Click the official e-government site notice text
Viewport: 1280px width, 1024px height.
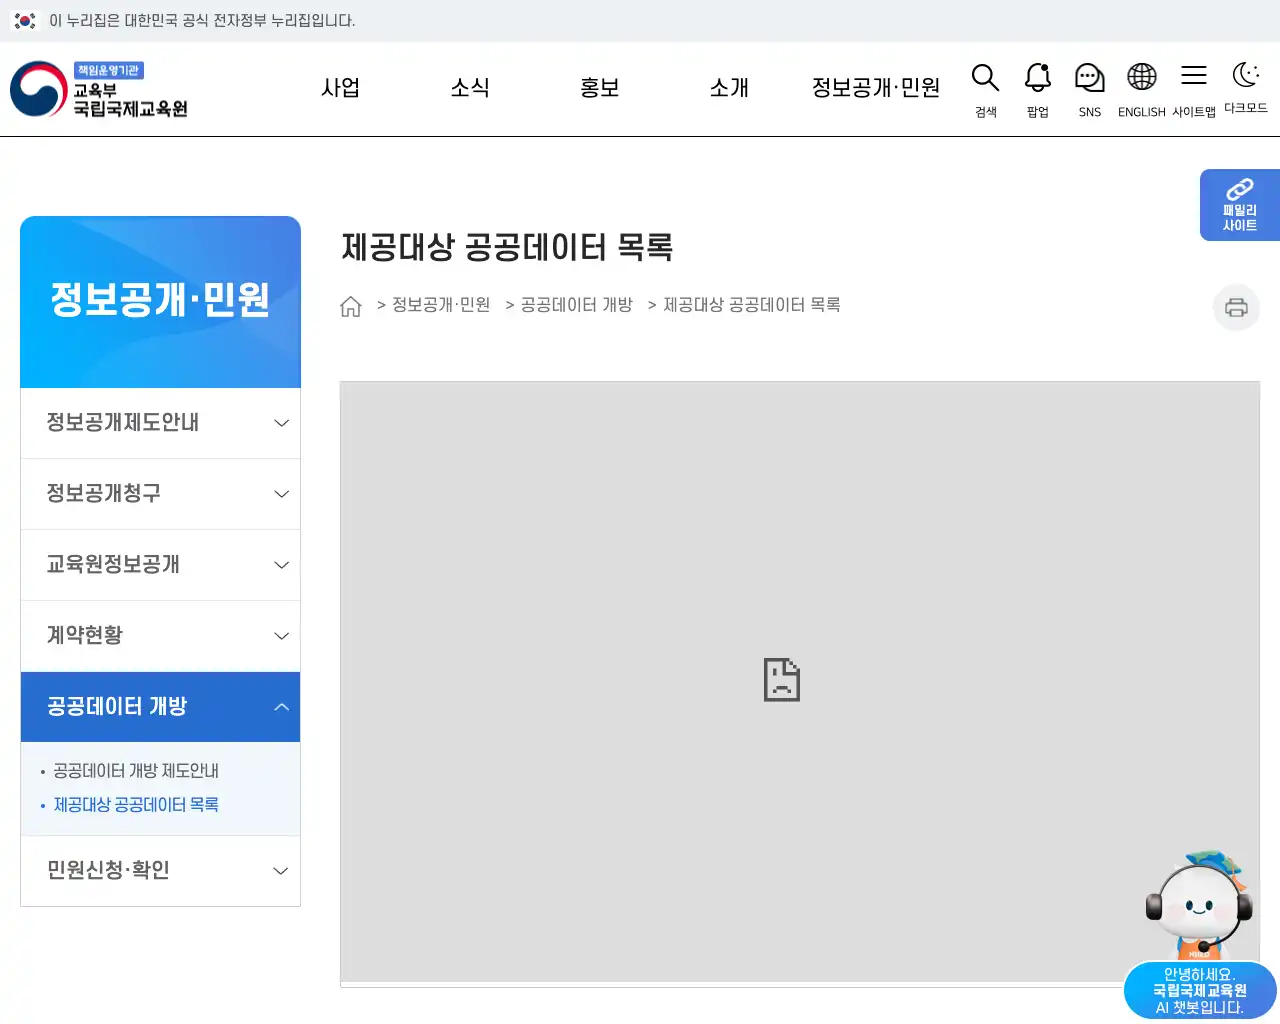[x=202, y=20]
